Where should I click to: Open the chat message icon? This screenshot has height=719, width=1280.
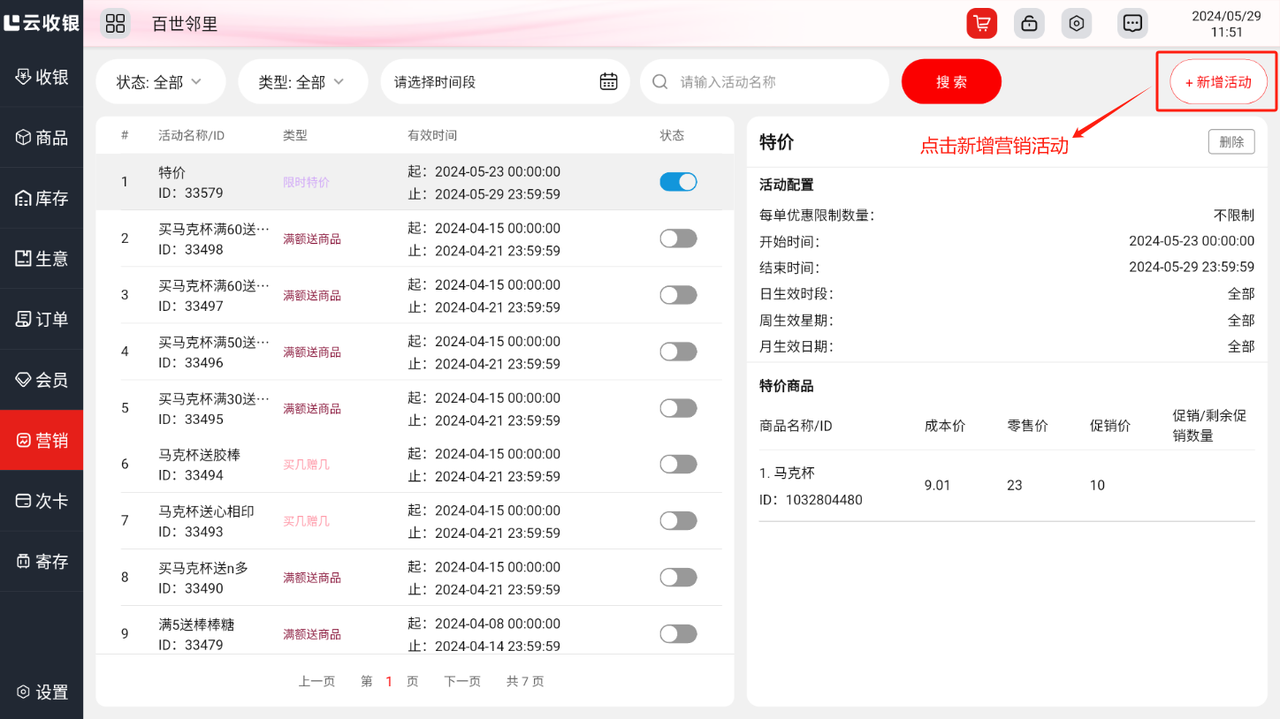[x=1132, y=24]
